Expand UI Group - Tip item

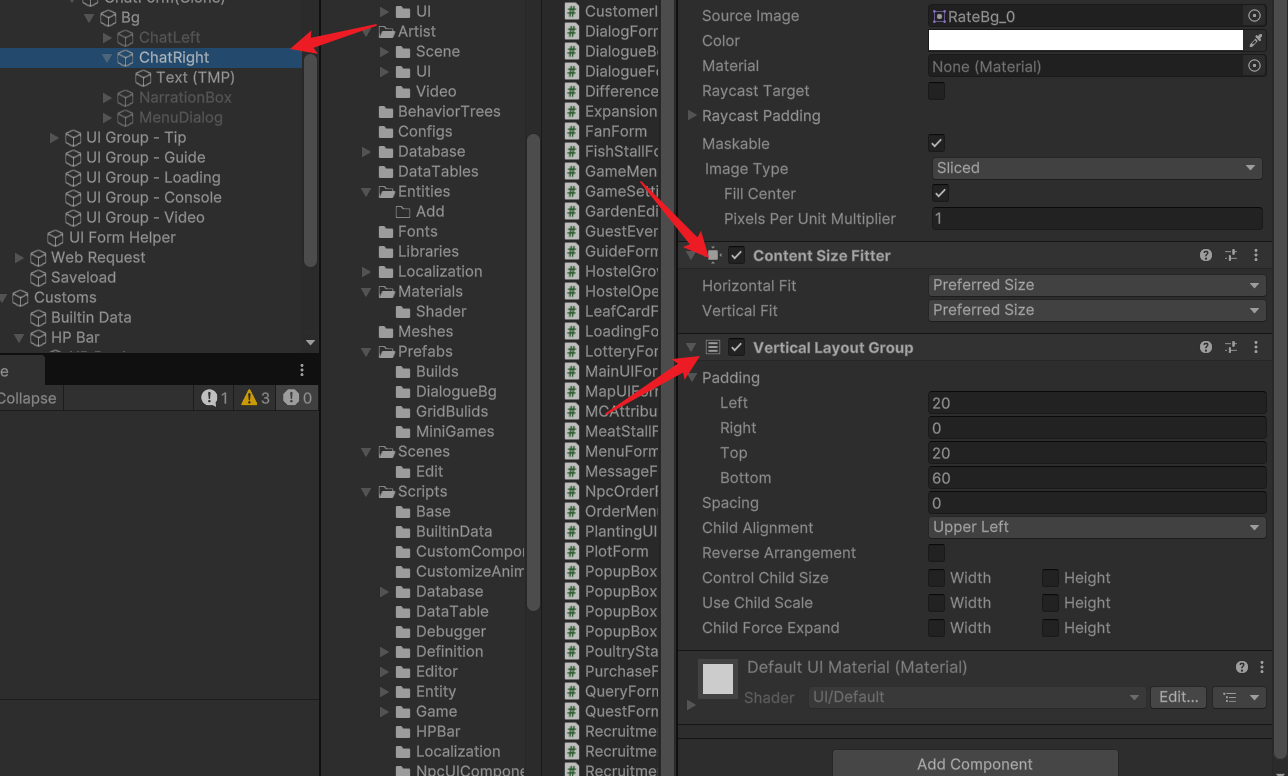(x=55, y=138)
